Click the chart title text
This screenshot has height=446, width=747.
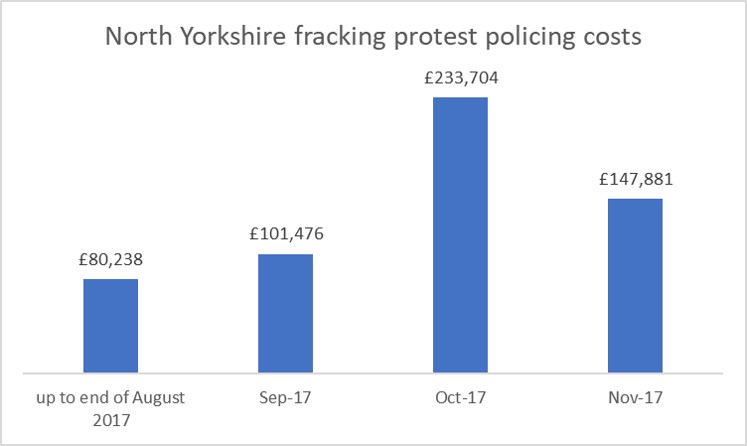tap(373, 43)
